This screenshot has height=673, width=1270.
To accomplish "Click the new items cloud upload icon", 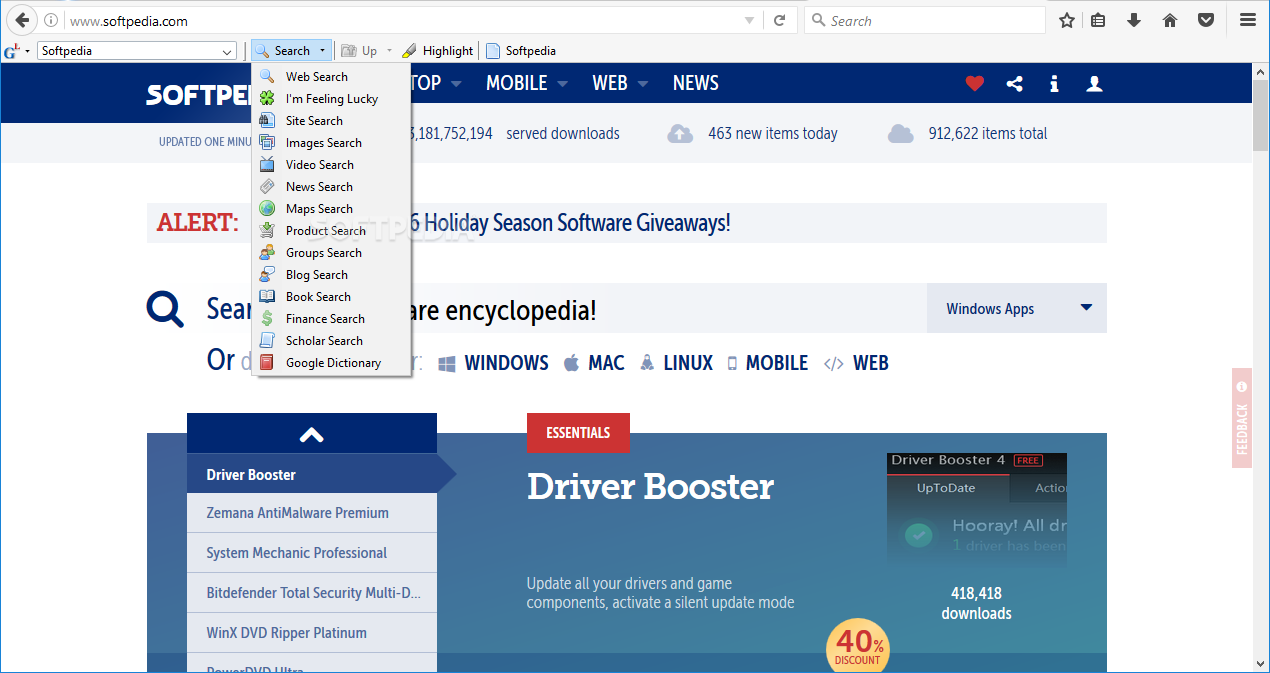I will pos(680,134).
